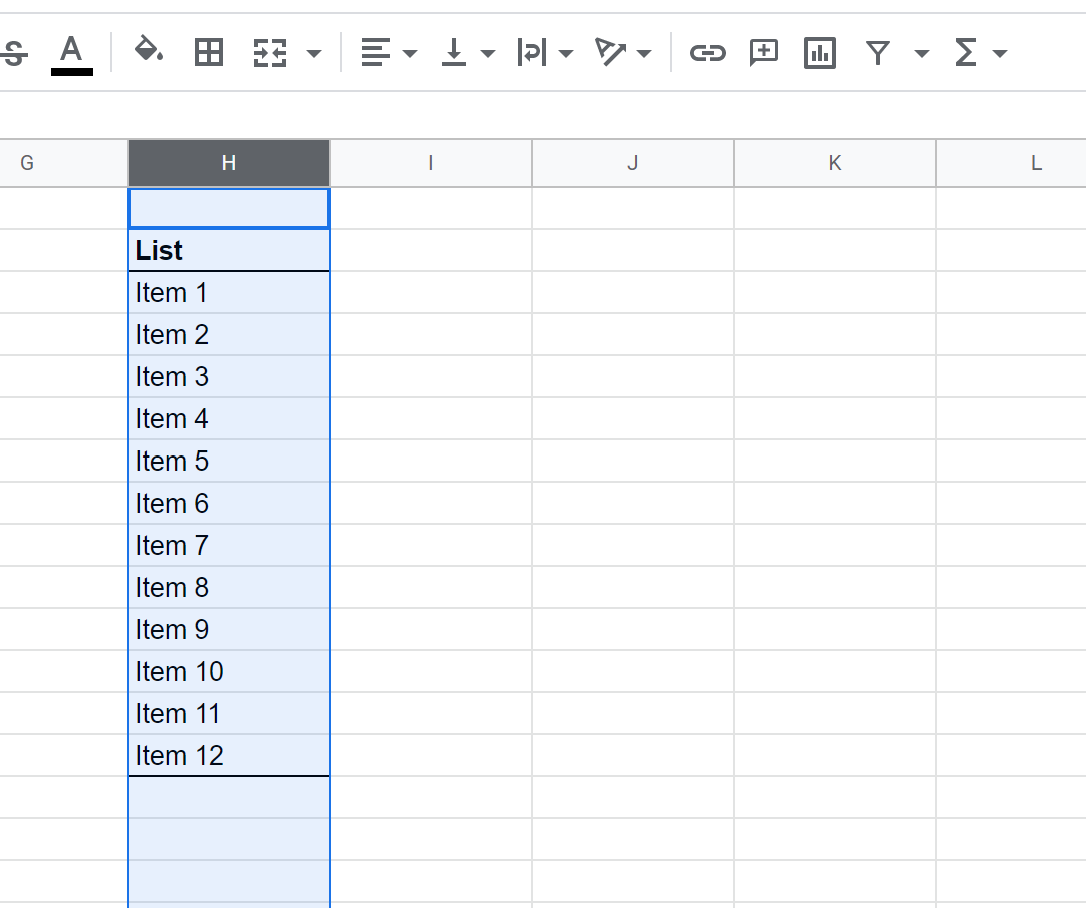Select the horizontal align icon

[x=378, y=52]
